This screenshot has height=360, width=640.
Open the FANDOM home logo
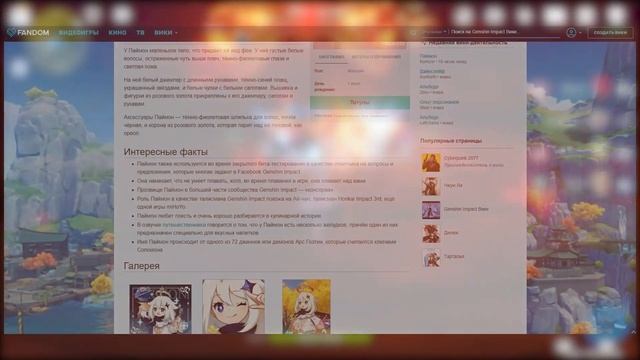[29, 32]
